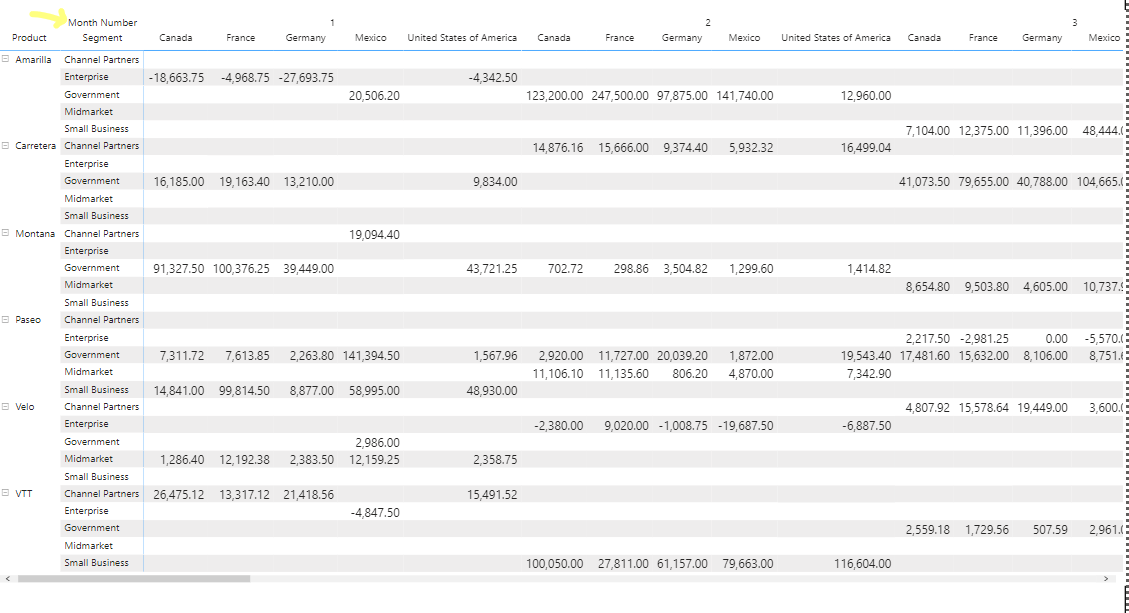Screen dimensions: 1129x613
Task: Select Mexico header under month 2
Action: click(745, 37)
